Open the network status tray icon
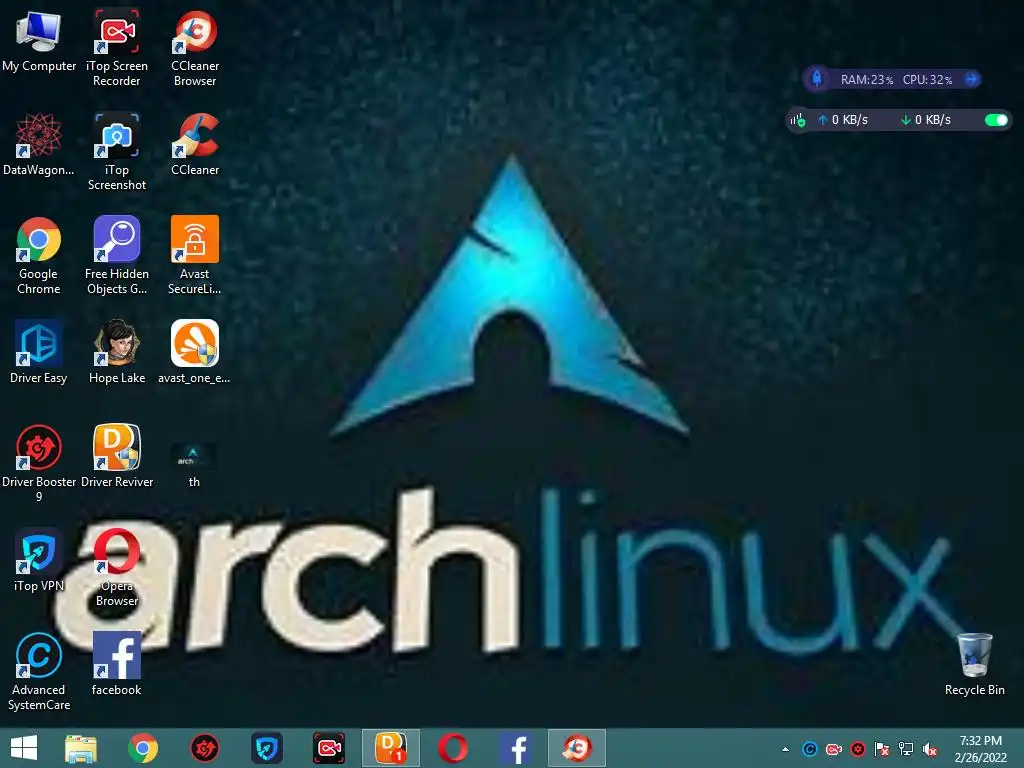The image size is (1024, 768). (x=906, y=749)
